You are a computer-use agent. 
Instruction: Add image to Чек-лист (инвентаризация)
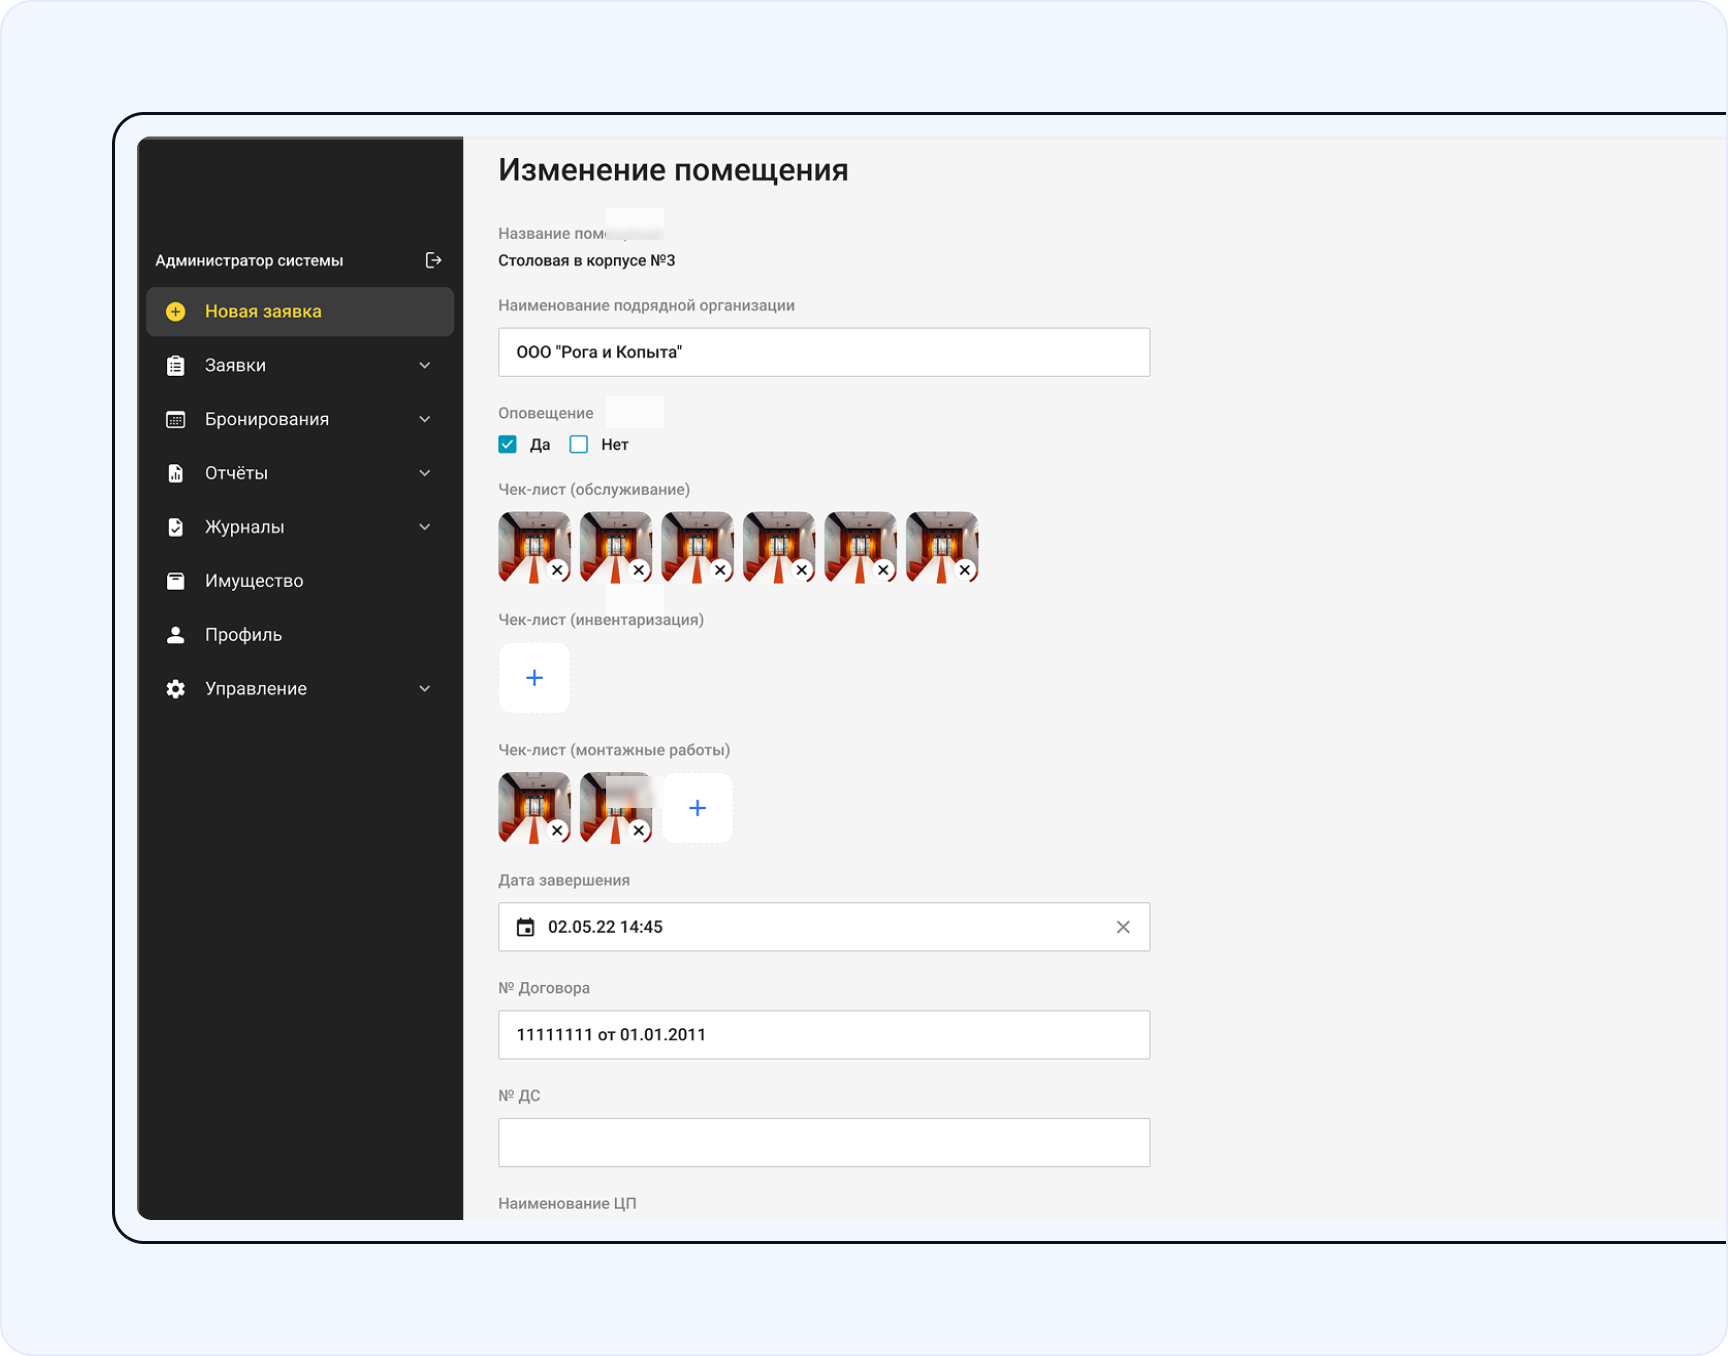click(535, 678)
